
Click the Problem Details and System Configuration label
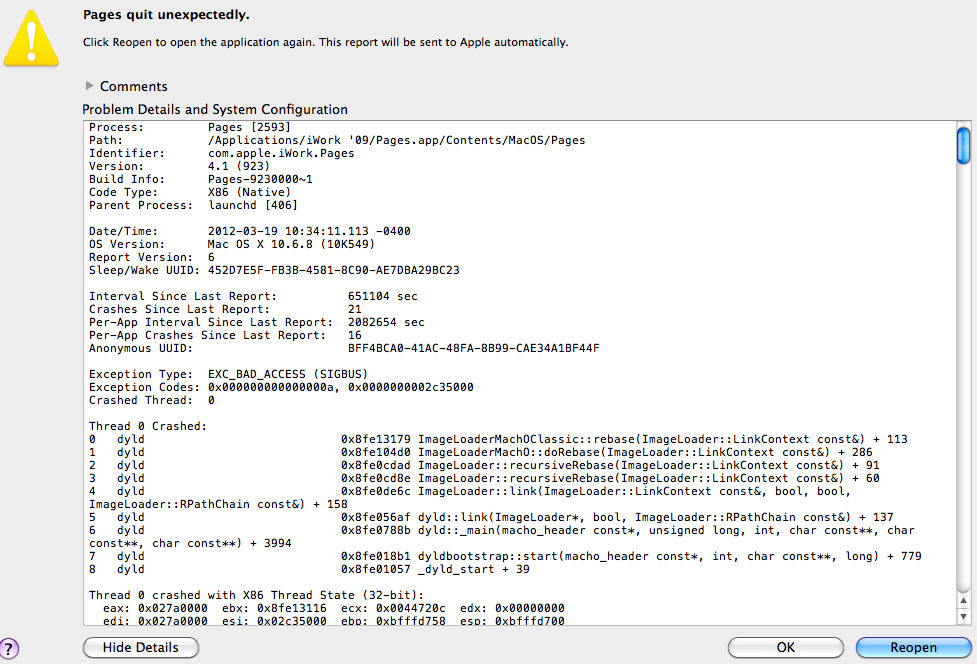(x=215, y=110)
